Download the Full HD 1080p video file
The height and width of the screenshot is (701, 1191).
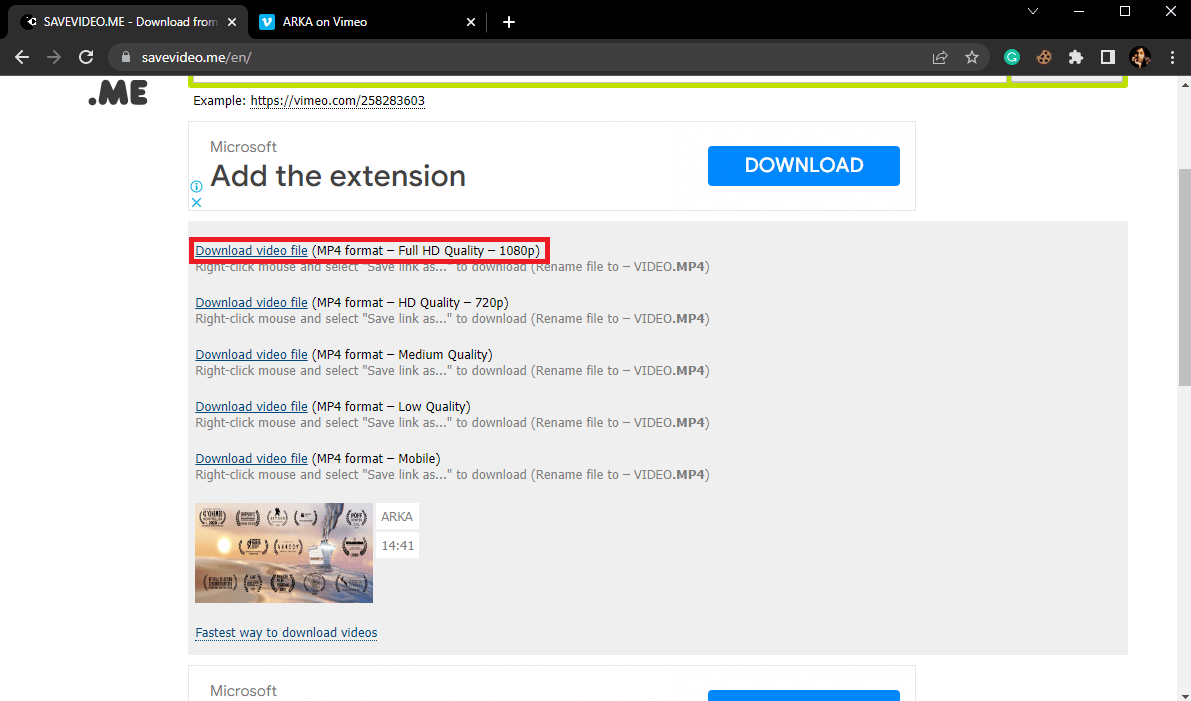click(251, 251)
